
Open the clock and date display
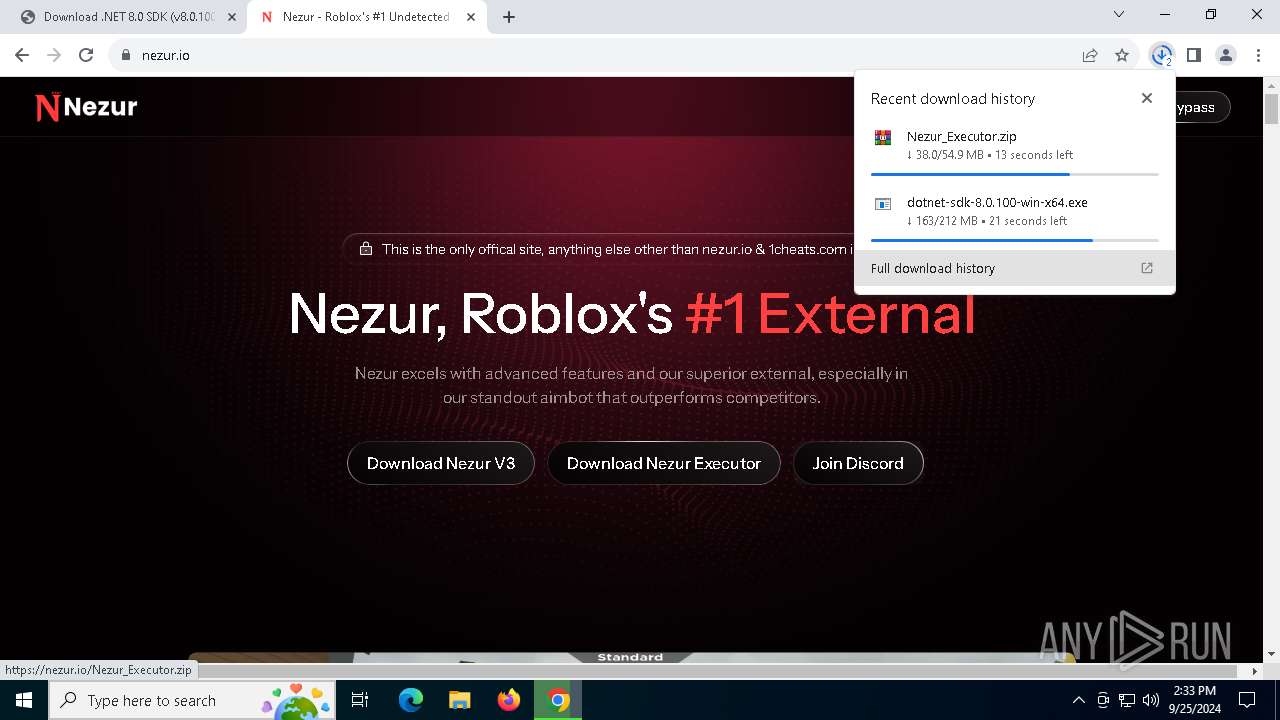1194,700
